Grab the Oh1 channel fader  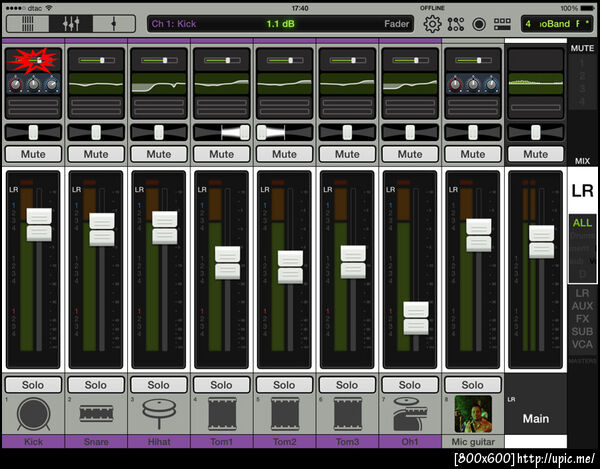pyautogui.click(x=416, y=318)
